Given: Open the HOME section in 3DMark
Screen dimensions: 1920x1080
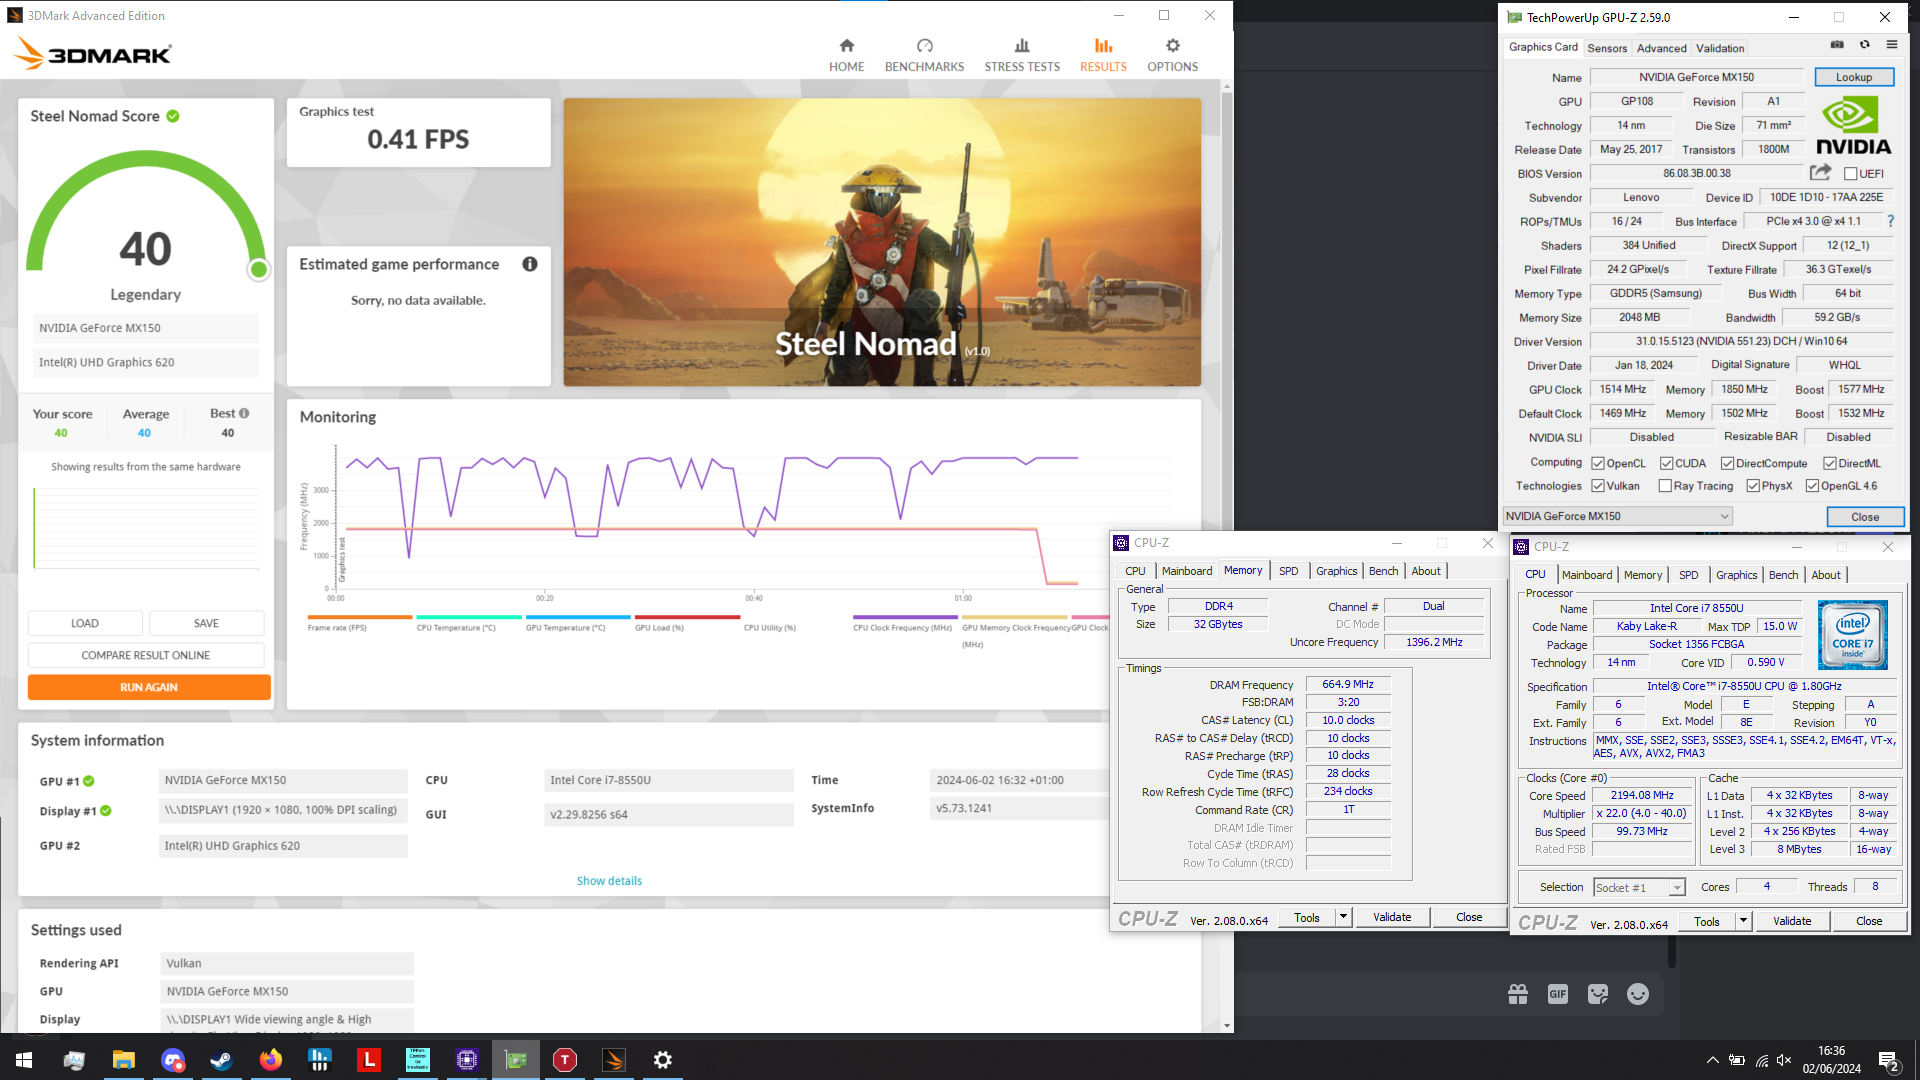Looking at the screenshot, I should click(x=846, y=55).
